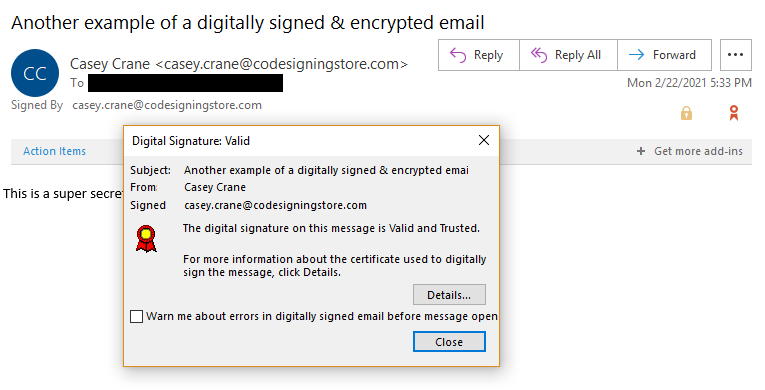Viewport: 765px width, 390px height.
Task: Click the purple Reply arrow icon
Action: [x=458, y=55]
